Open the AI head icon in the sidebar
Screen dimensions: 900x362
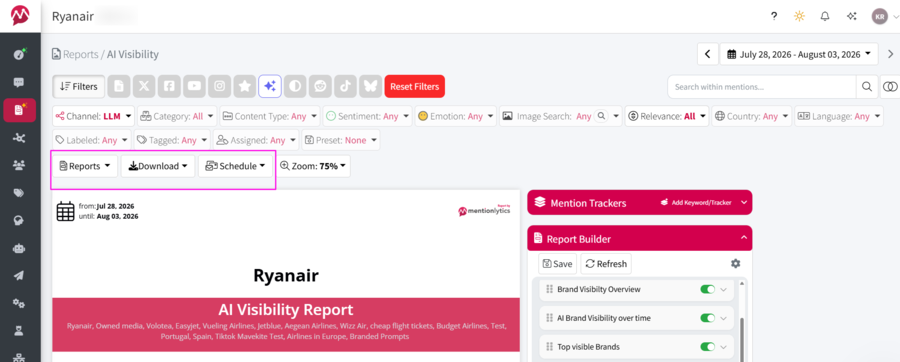tap(20, 220)
